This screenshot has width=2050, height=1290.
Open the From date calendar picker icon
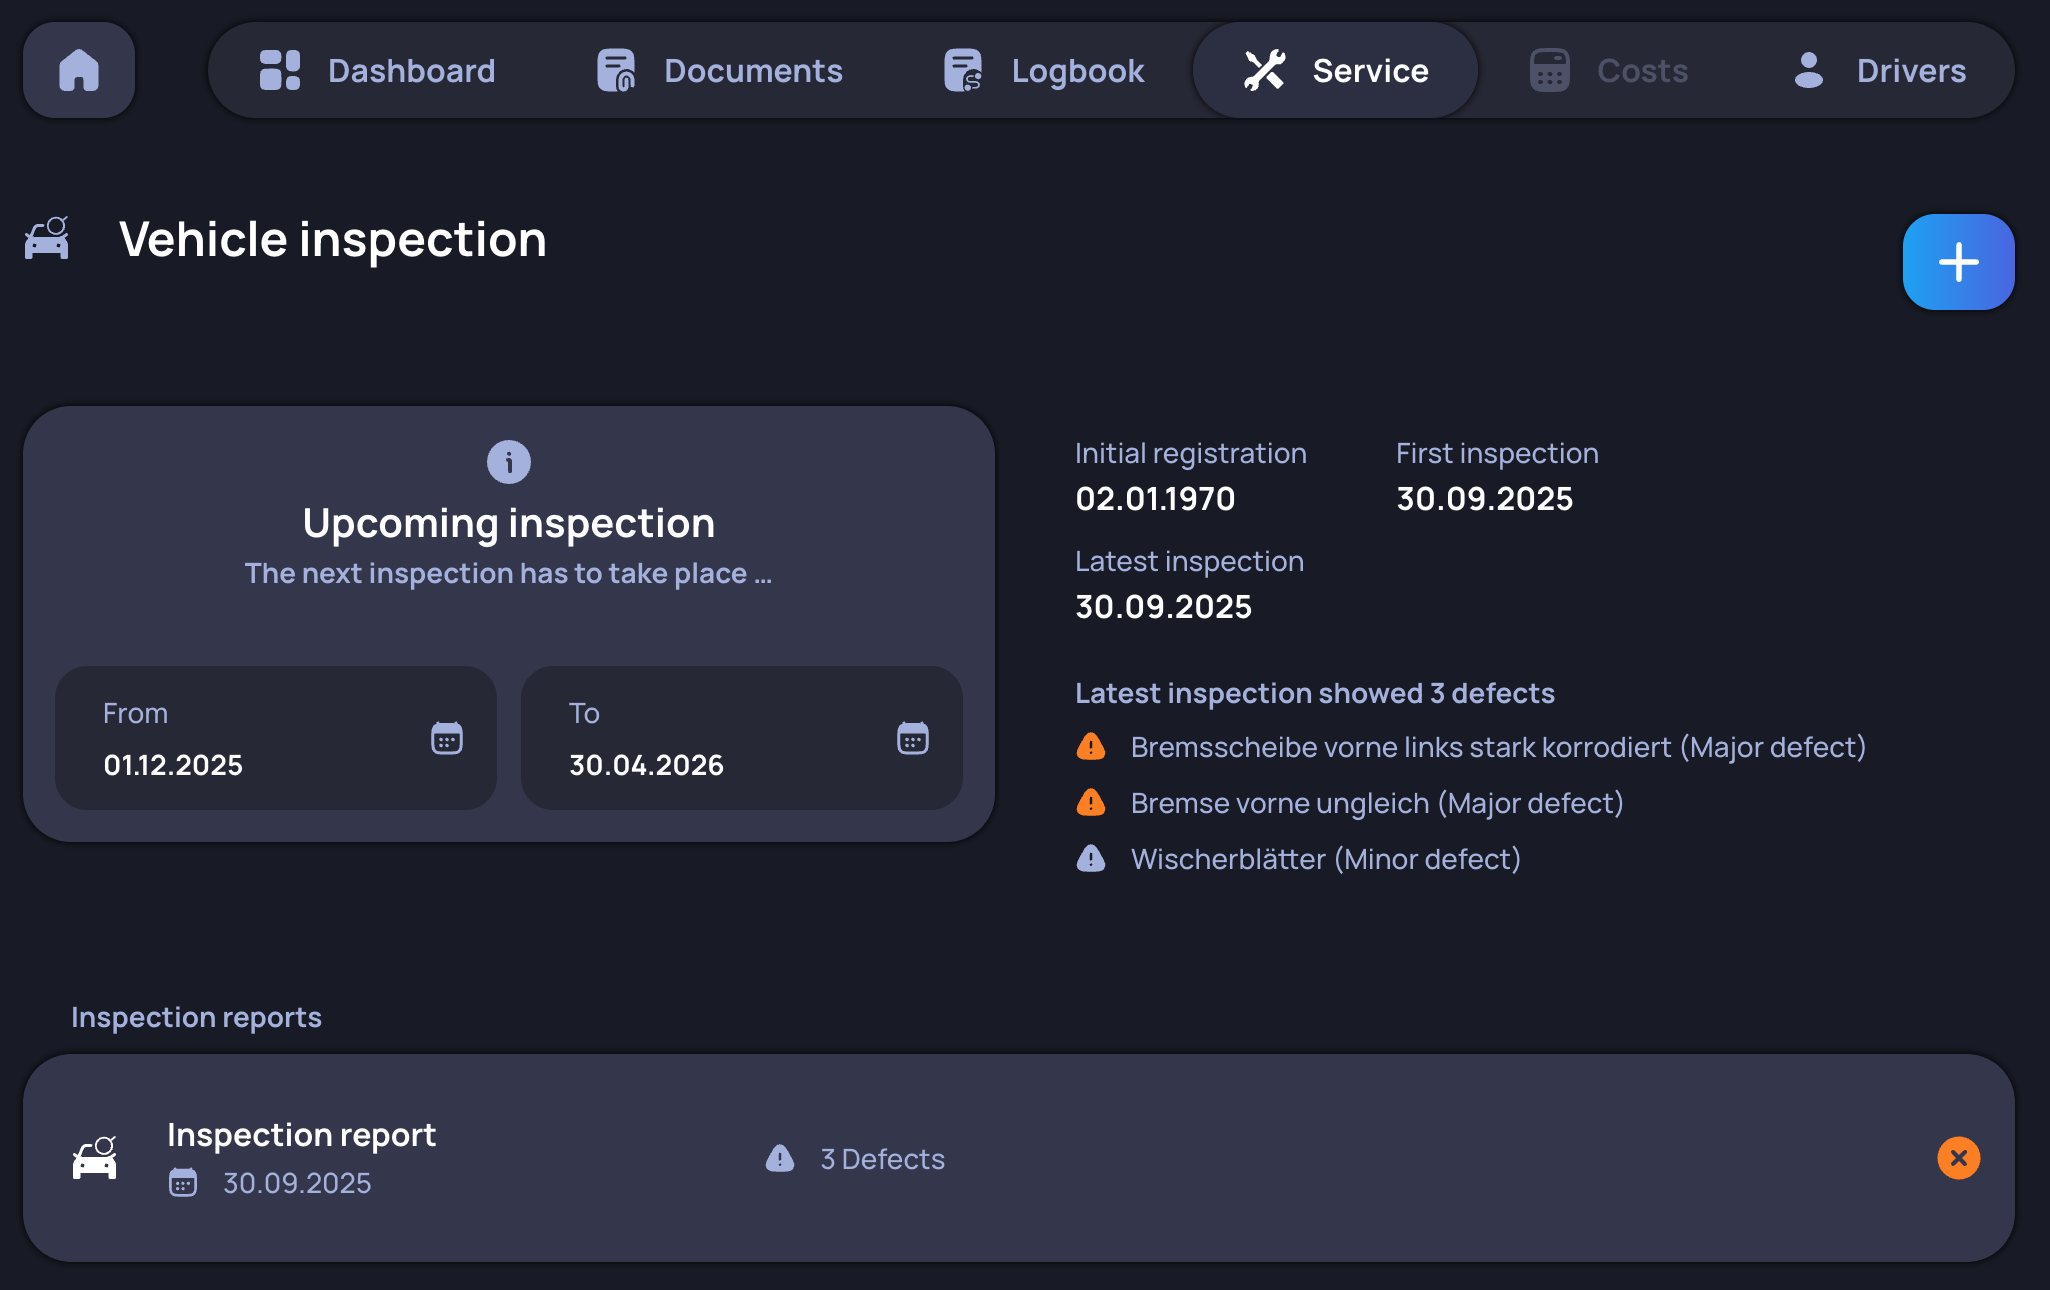click(446, 738)
